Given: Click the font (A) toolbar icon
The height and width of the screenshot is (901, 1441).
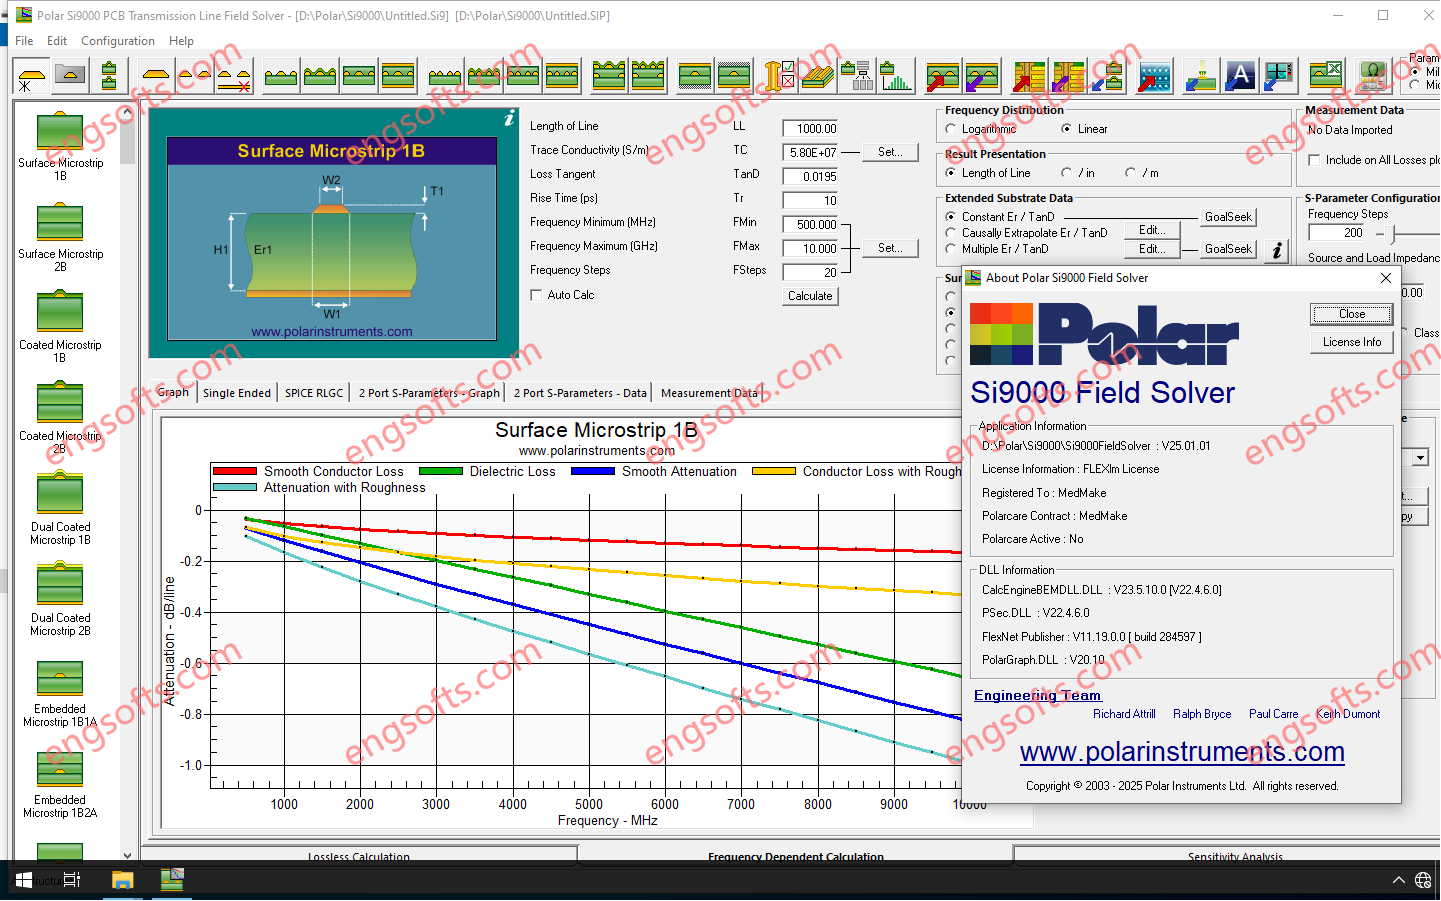Looking at the screenshot, I should (1240, 75).
